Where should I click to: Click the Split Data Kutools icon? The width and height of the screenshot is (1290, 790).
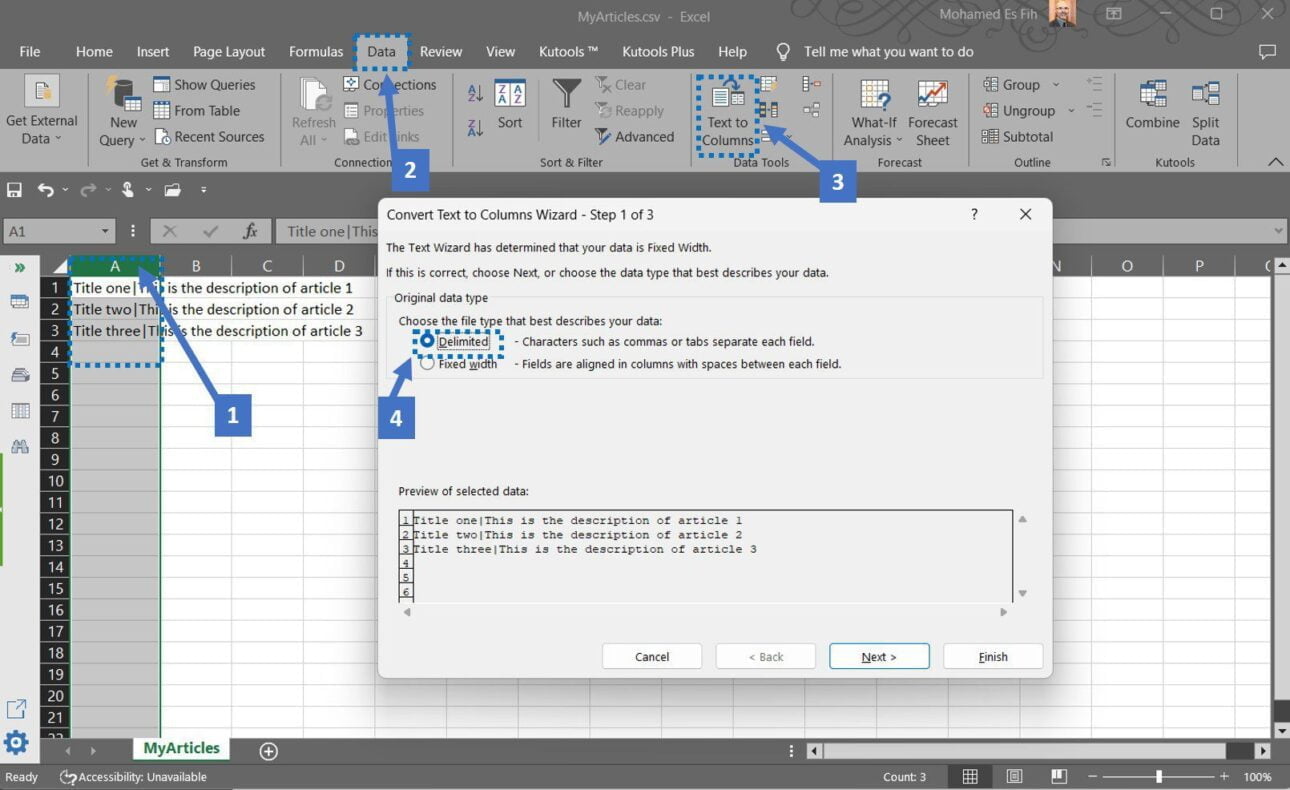click(x=1205, y=110)
